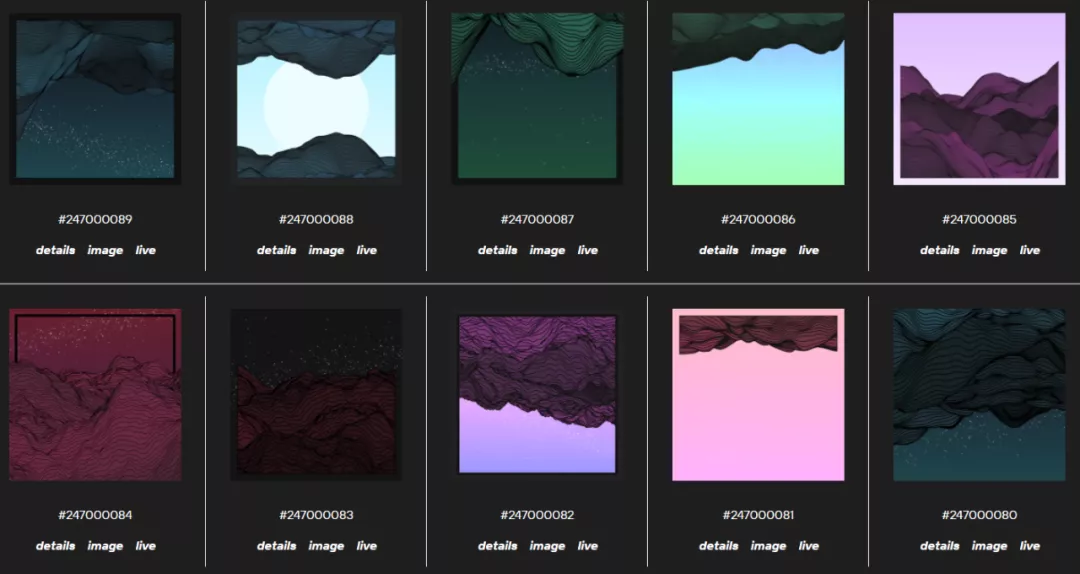The width and height of the screenshot is (1080, 574).
Task: Open the crimson mountain artwork #247000084
Action: pos(95,395)
